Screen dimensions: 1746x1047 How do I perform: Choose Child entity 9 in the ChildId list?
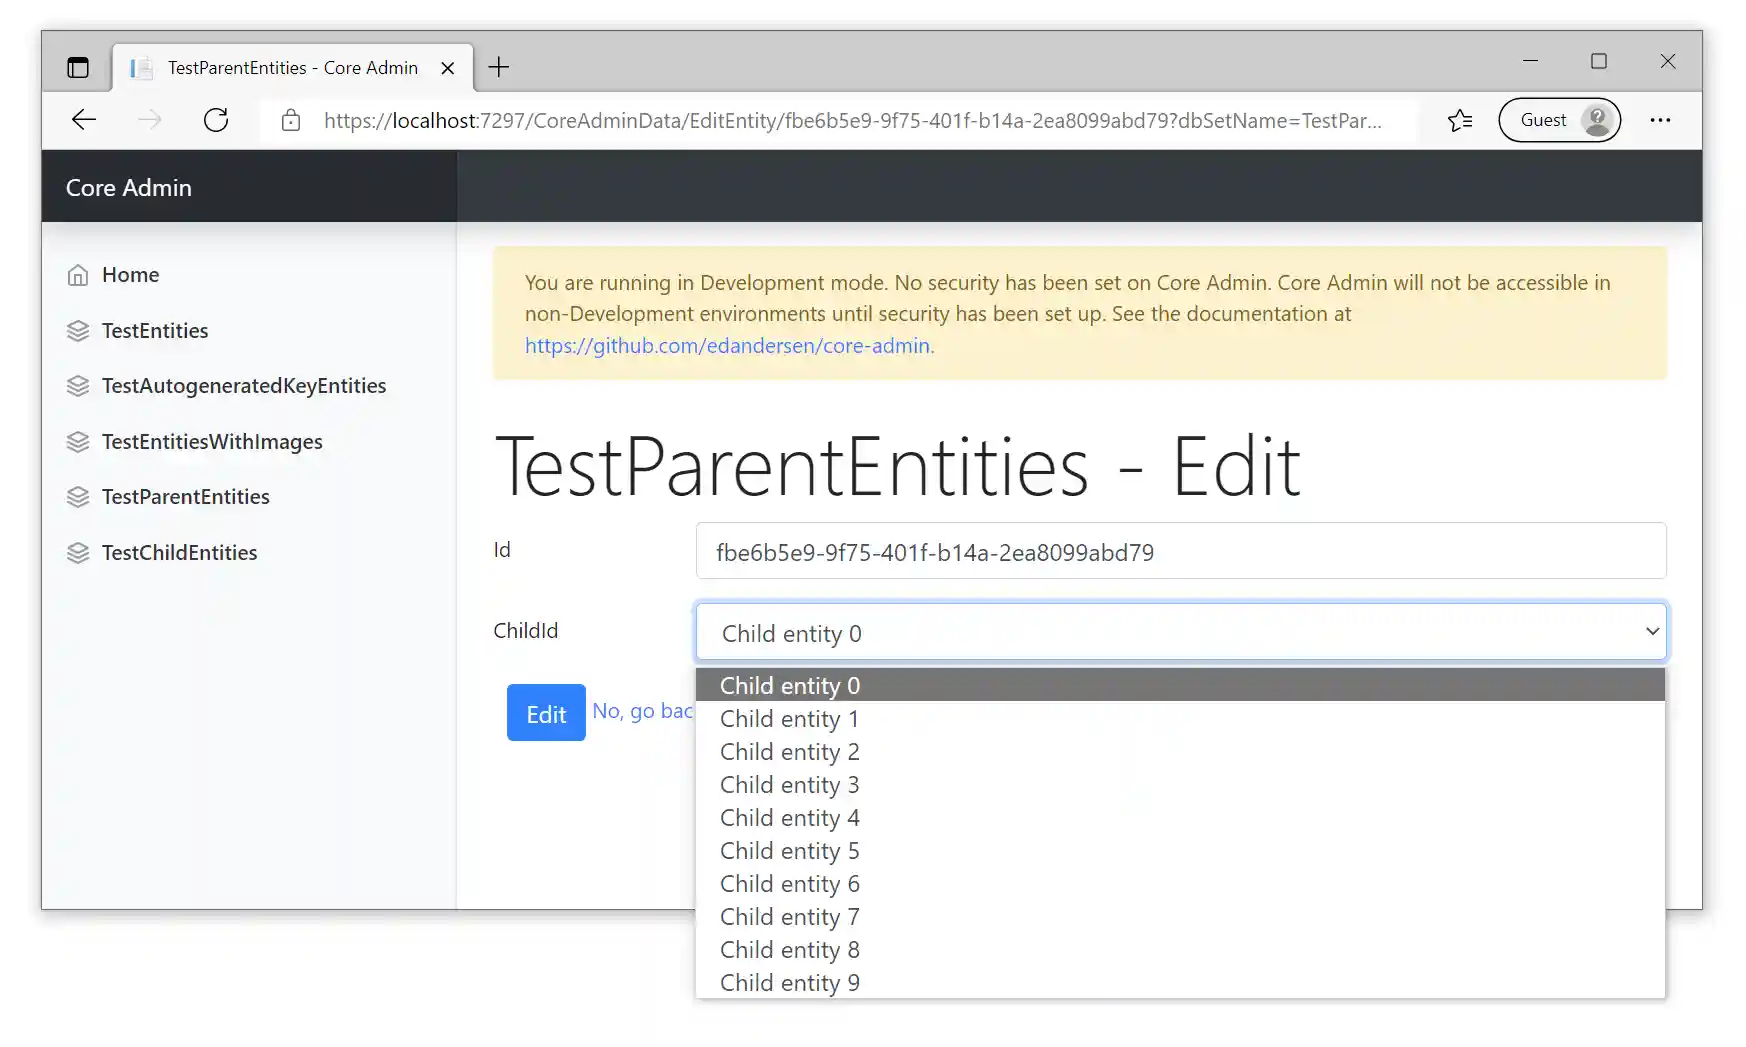click(x=789, y=983)
